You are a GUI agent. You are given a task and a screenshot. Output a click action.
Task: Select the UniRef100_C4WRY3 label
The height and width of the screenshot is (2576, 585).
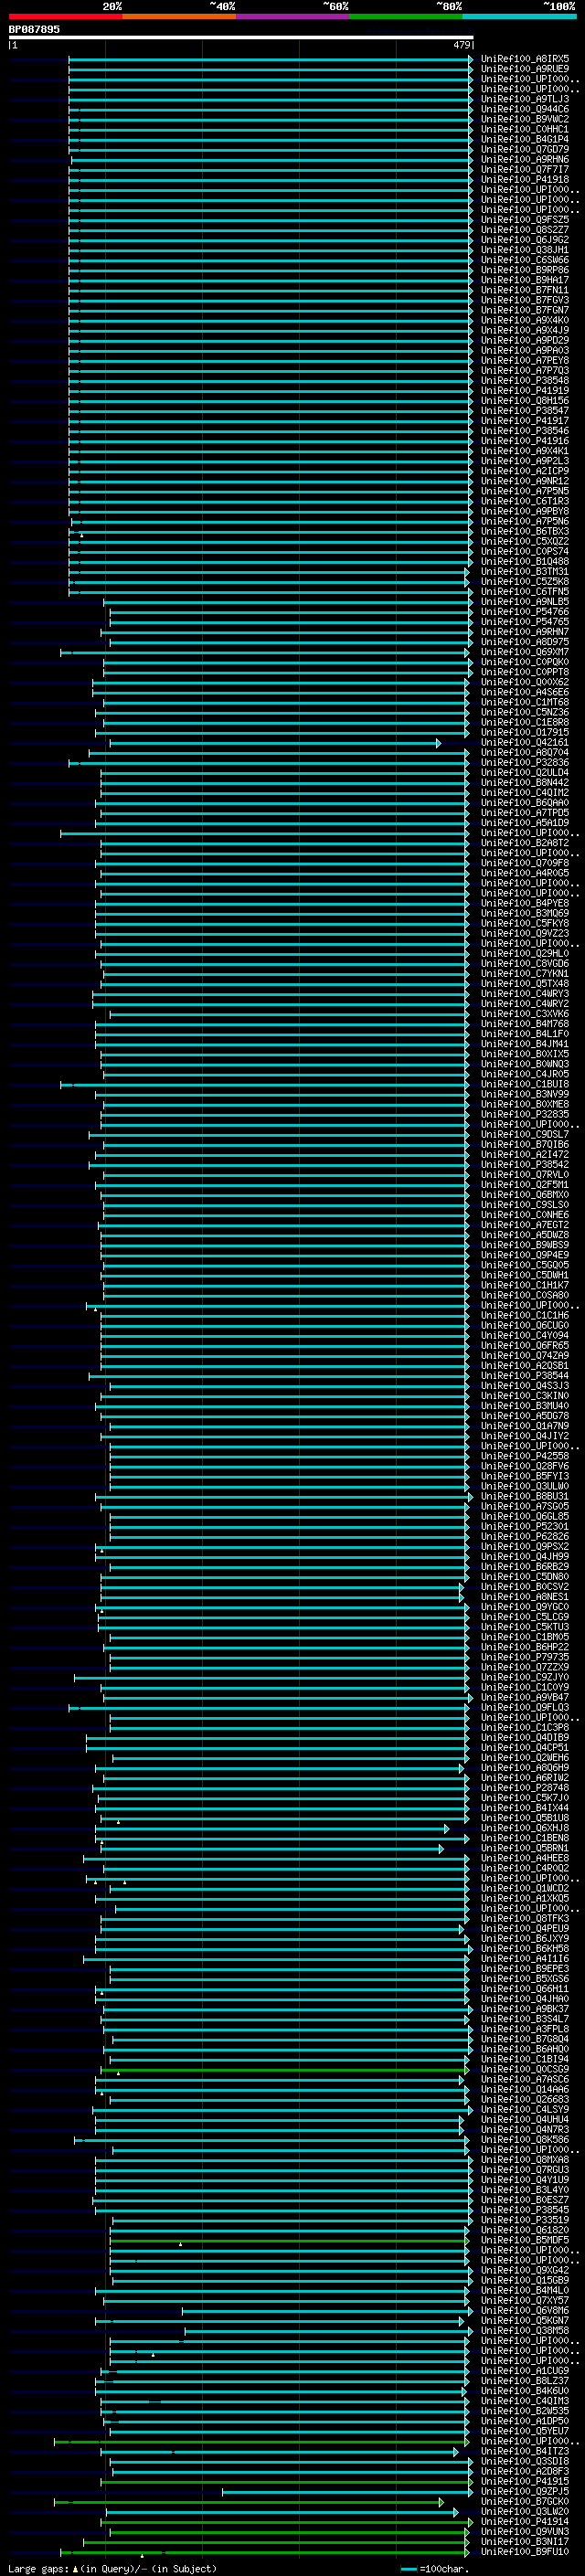click(x=524, y=994)
